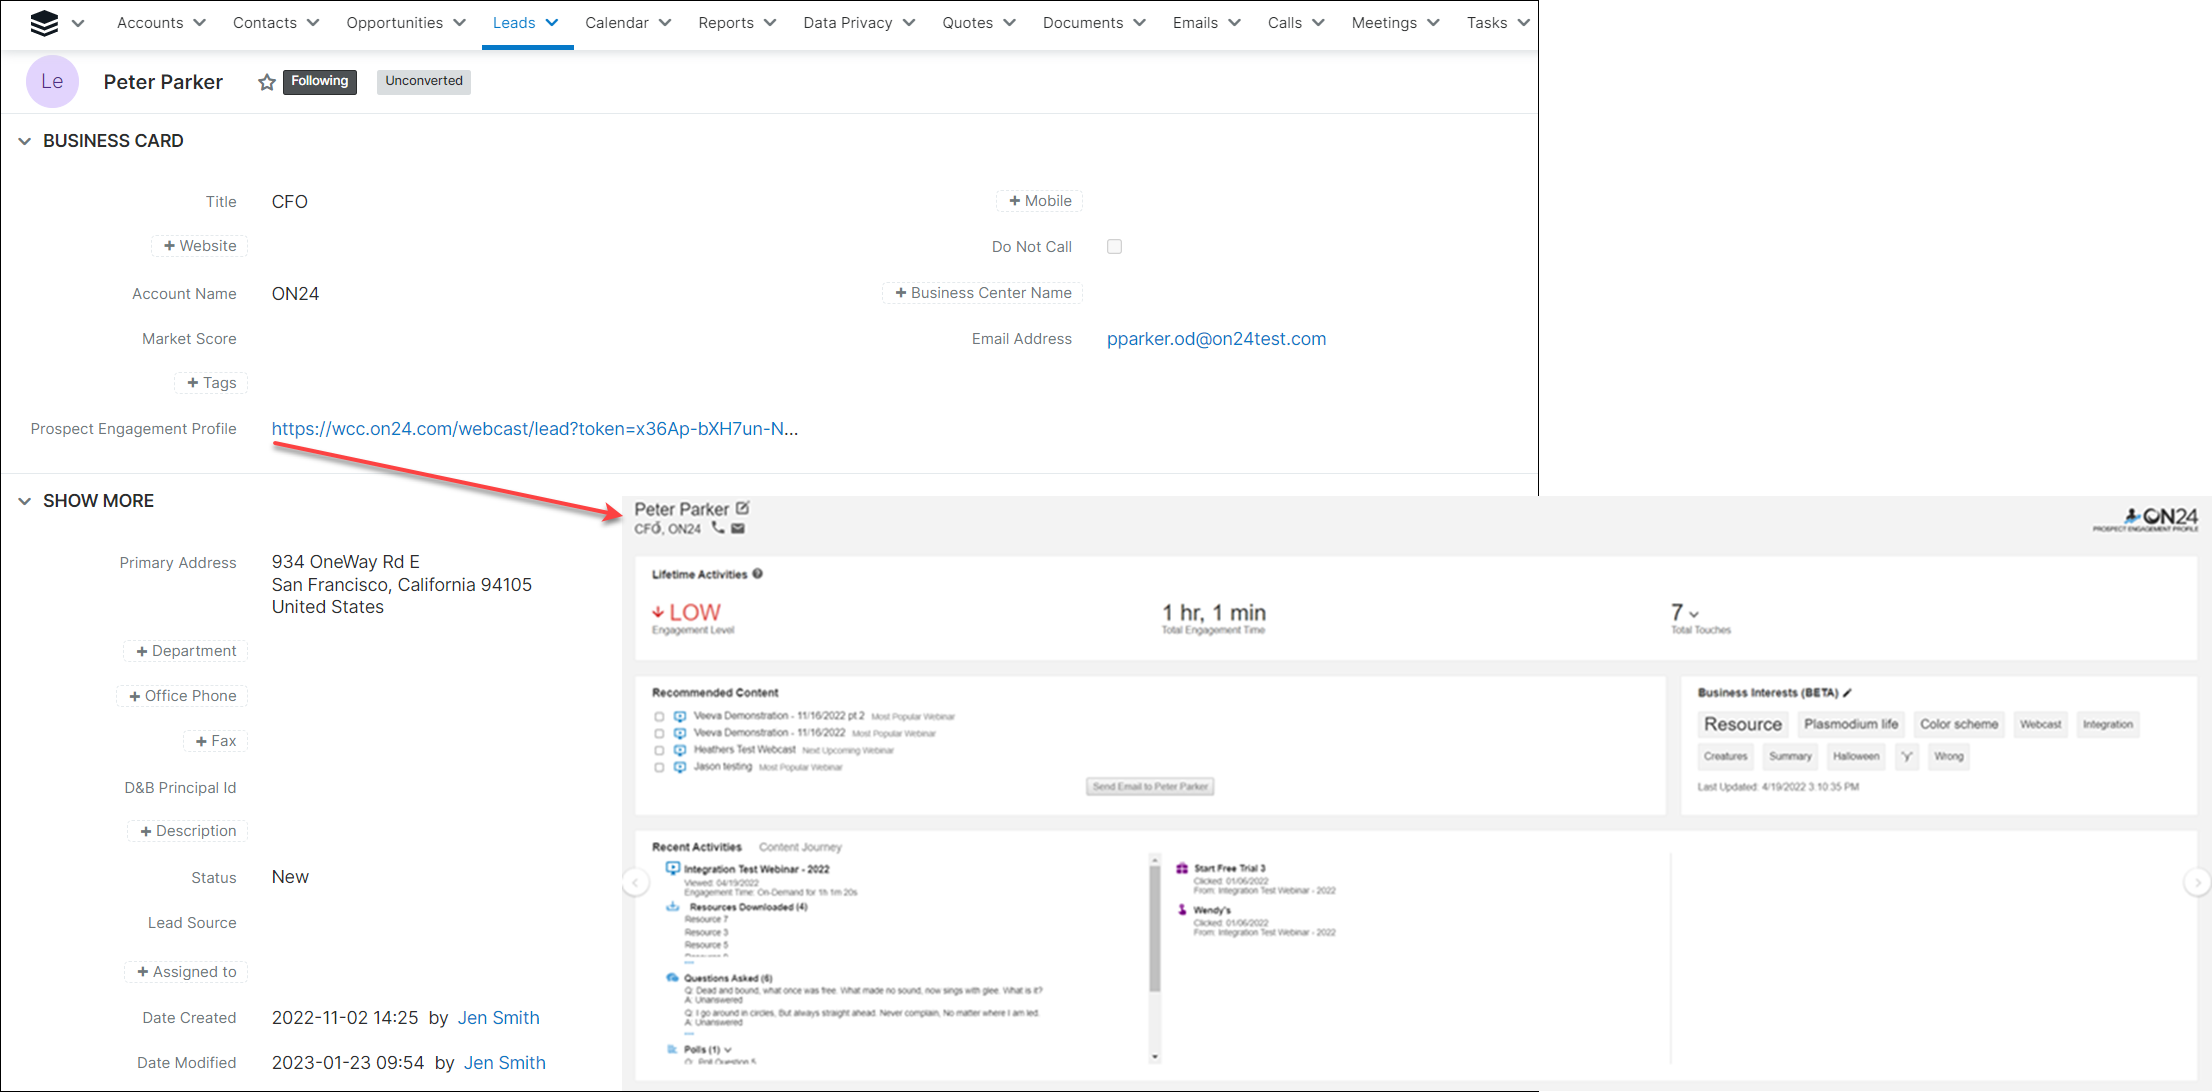Open Lifetime Activities help tooltip
The height and width of the screenshot is (1092, 2212).
[757, 574]
